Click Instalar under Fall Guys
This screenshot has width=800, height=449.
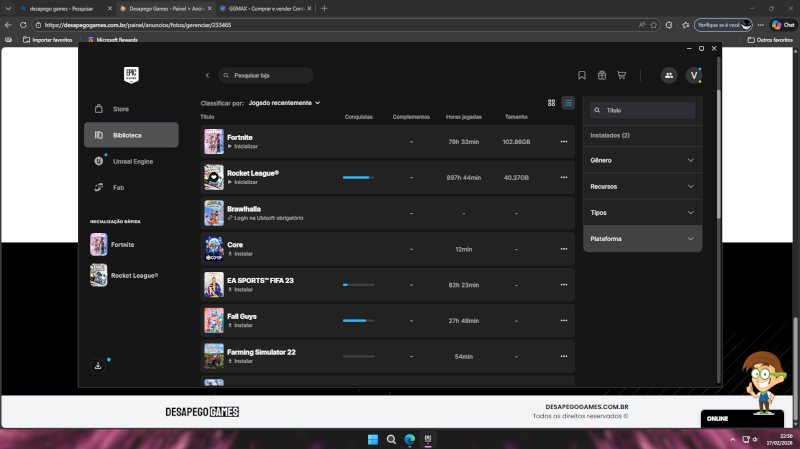243,325
